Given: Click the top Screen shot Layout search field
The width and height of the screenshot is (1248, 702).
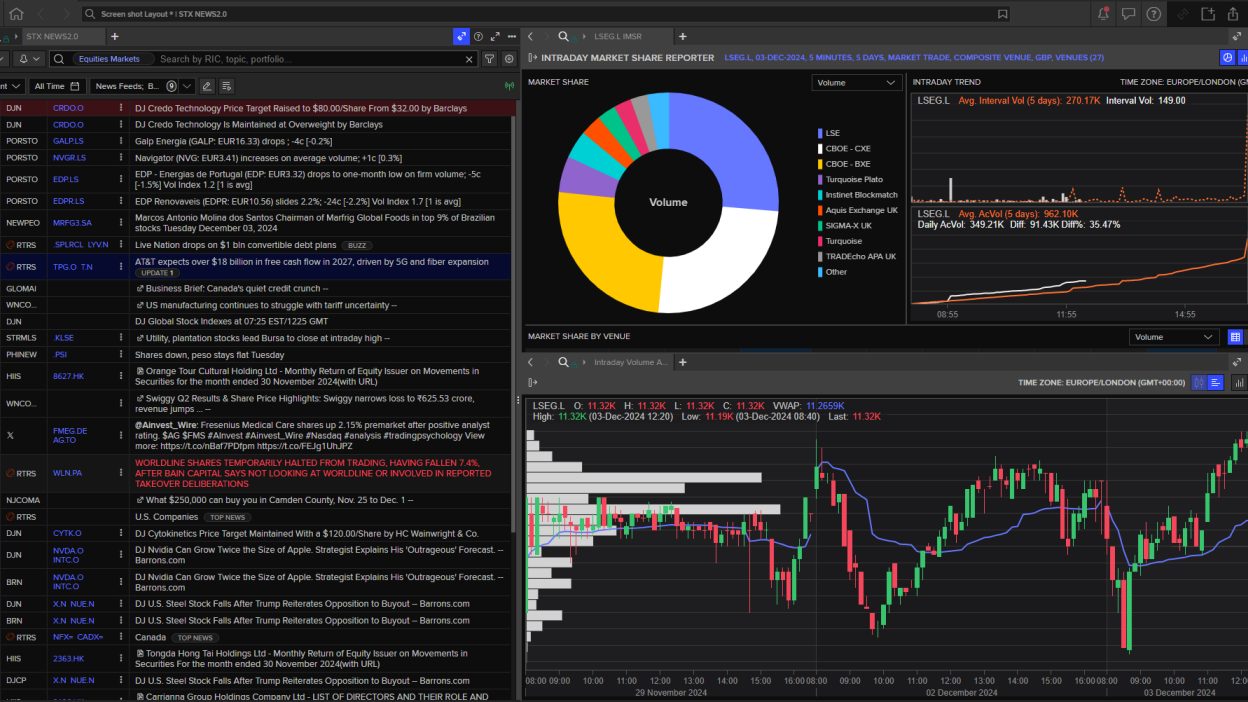Looking at the screenshot, I should (x=545, y=14).
